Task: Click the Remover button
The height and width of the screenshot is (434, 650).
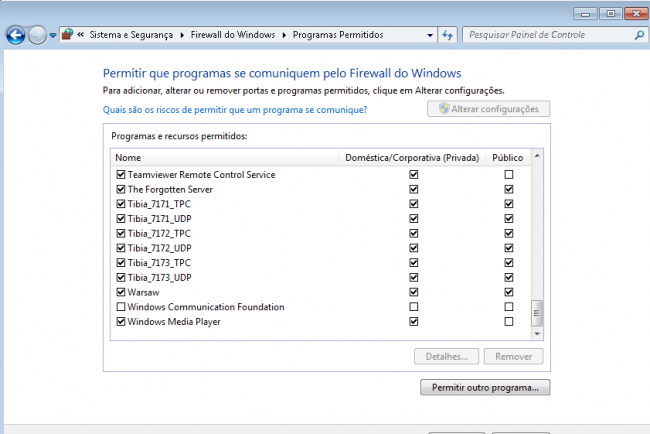Action: click(x=513, y=356)
